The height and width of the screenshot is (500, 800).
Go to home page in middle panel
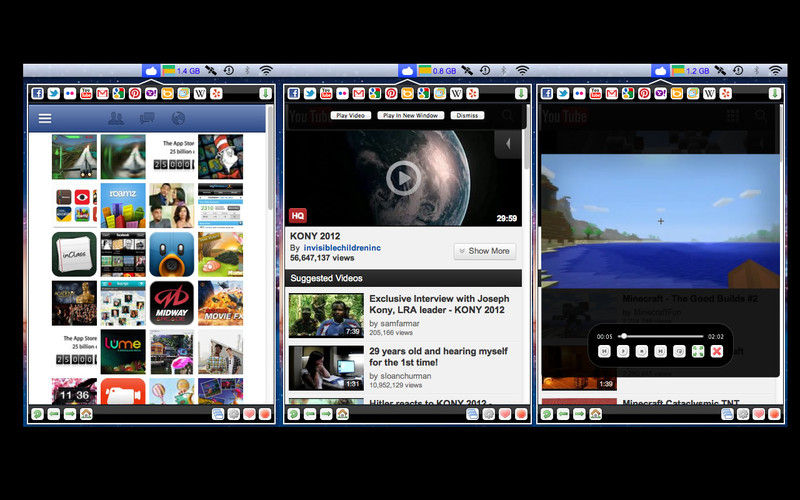coord(342,414)
